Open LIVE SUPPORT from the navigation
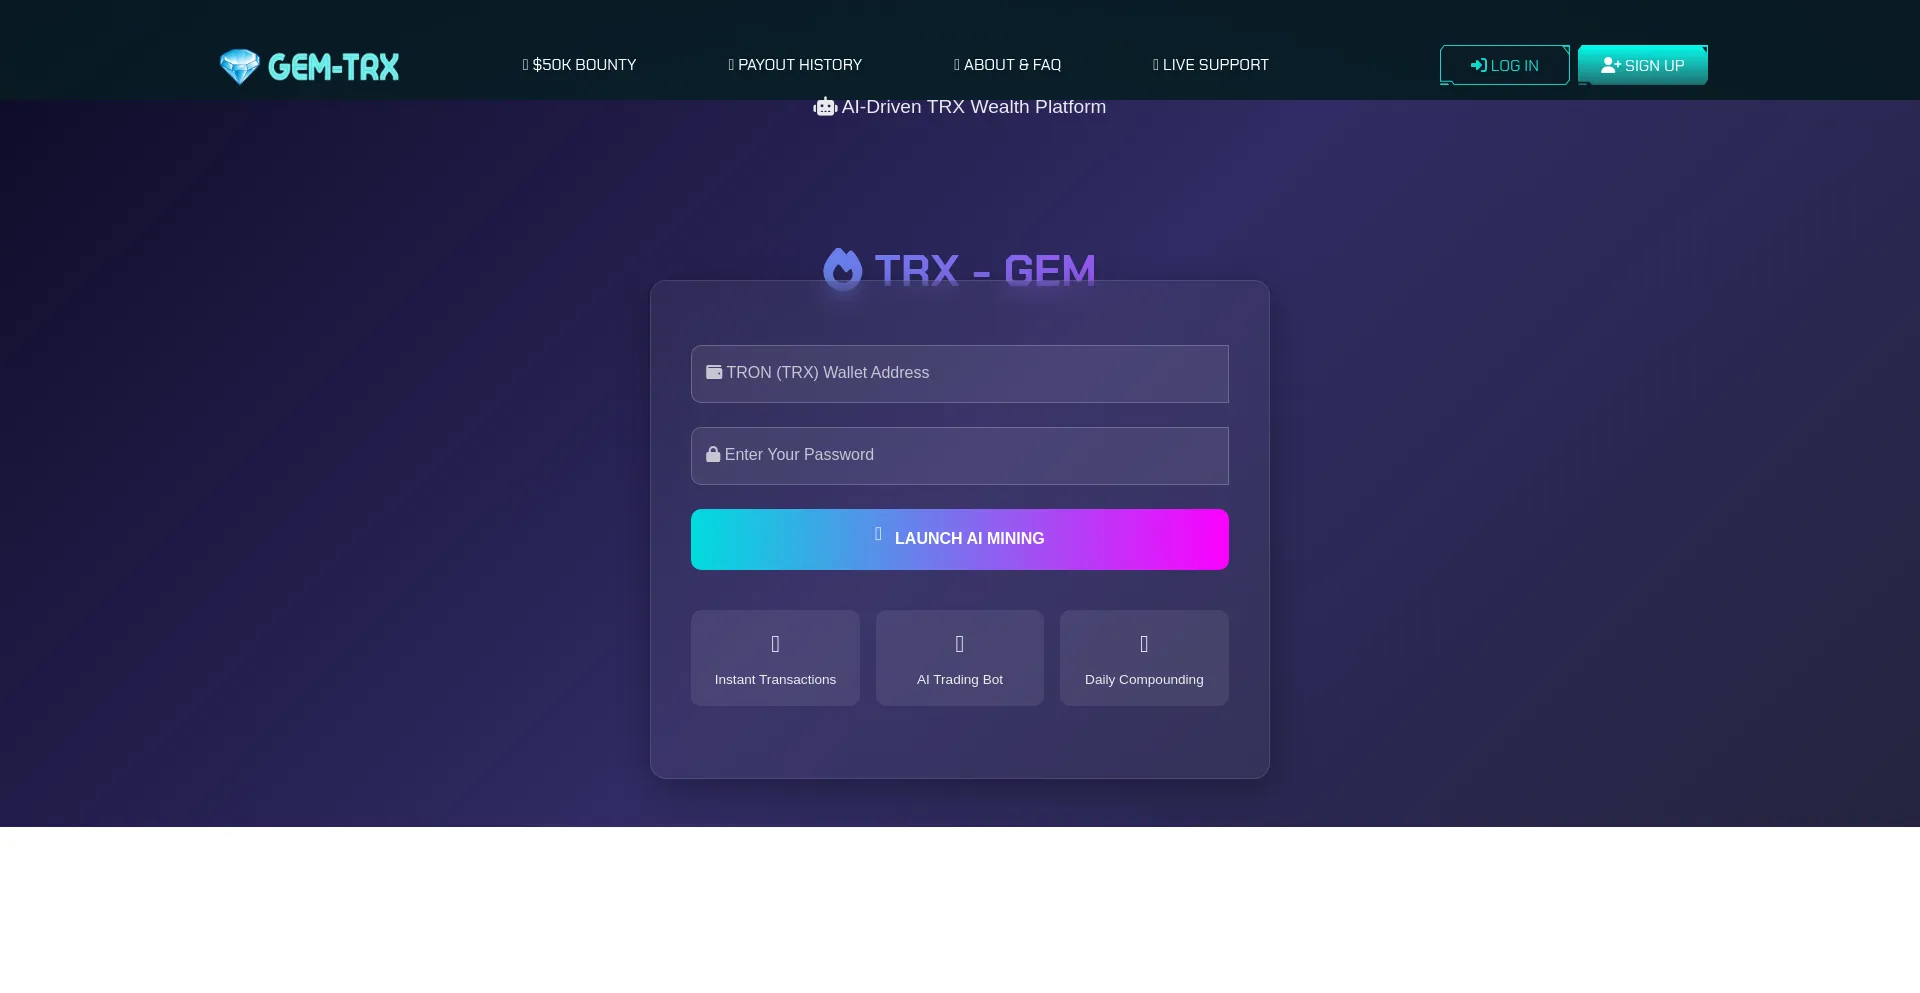1920x993 pixels. [x=1210, y=64]
